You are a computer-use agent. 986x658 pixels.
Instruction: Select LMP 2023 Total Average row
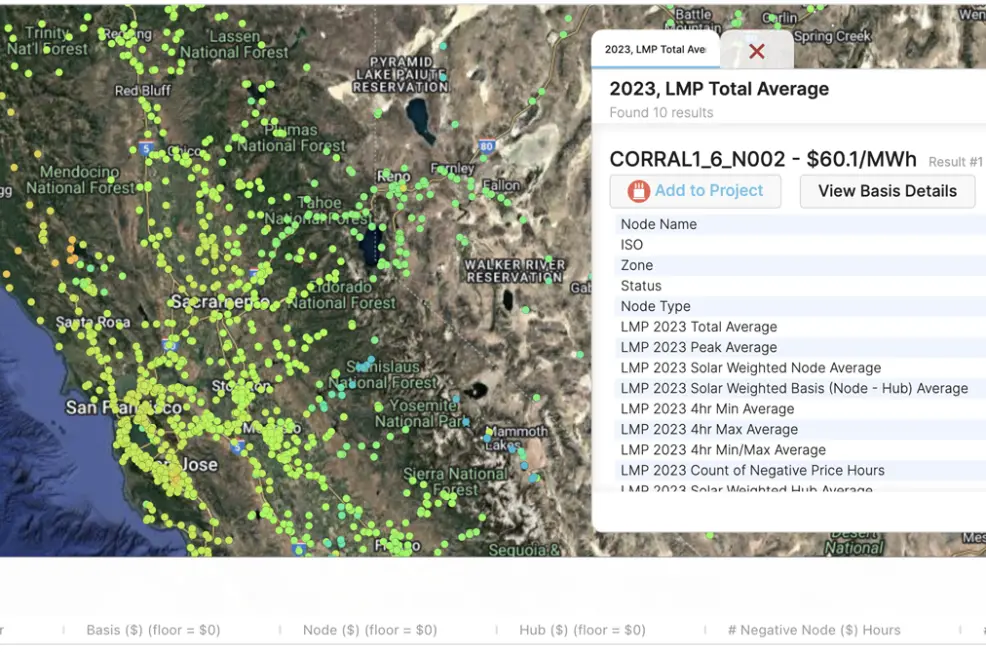(x=800, y=327)
